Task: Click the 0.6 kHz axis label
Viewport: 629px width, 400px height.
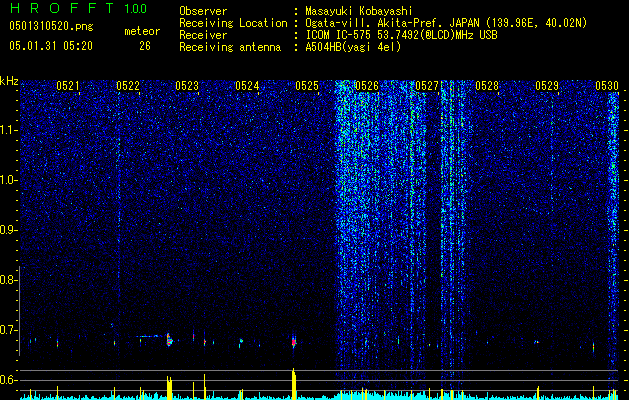Action: coord(8,380)
